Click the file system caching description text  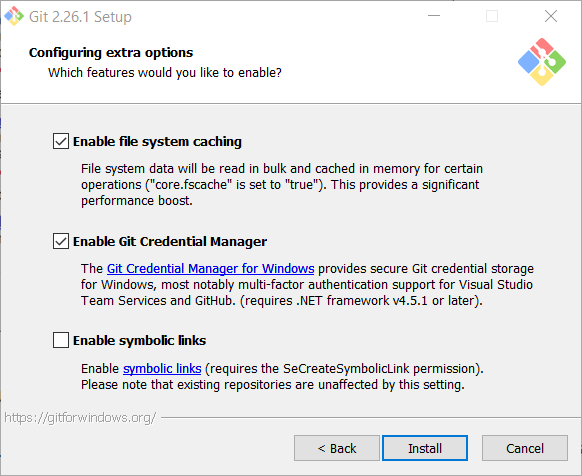pyautogui.click(x=282, y=185)
